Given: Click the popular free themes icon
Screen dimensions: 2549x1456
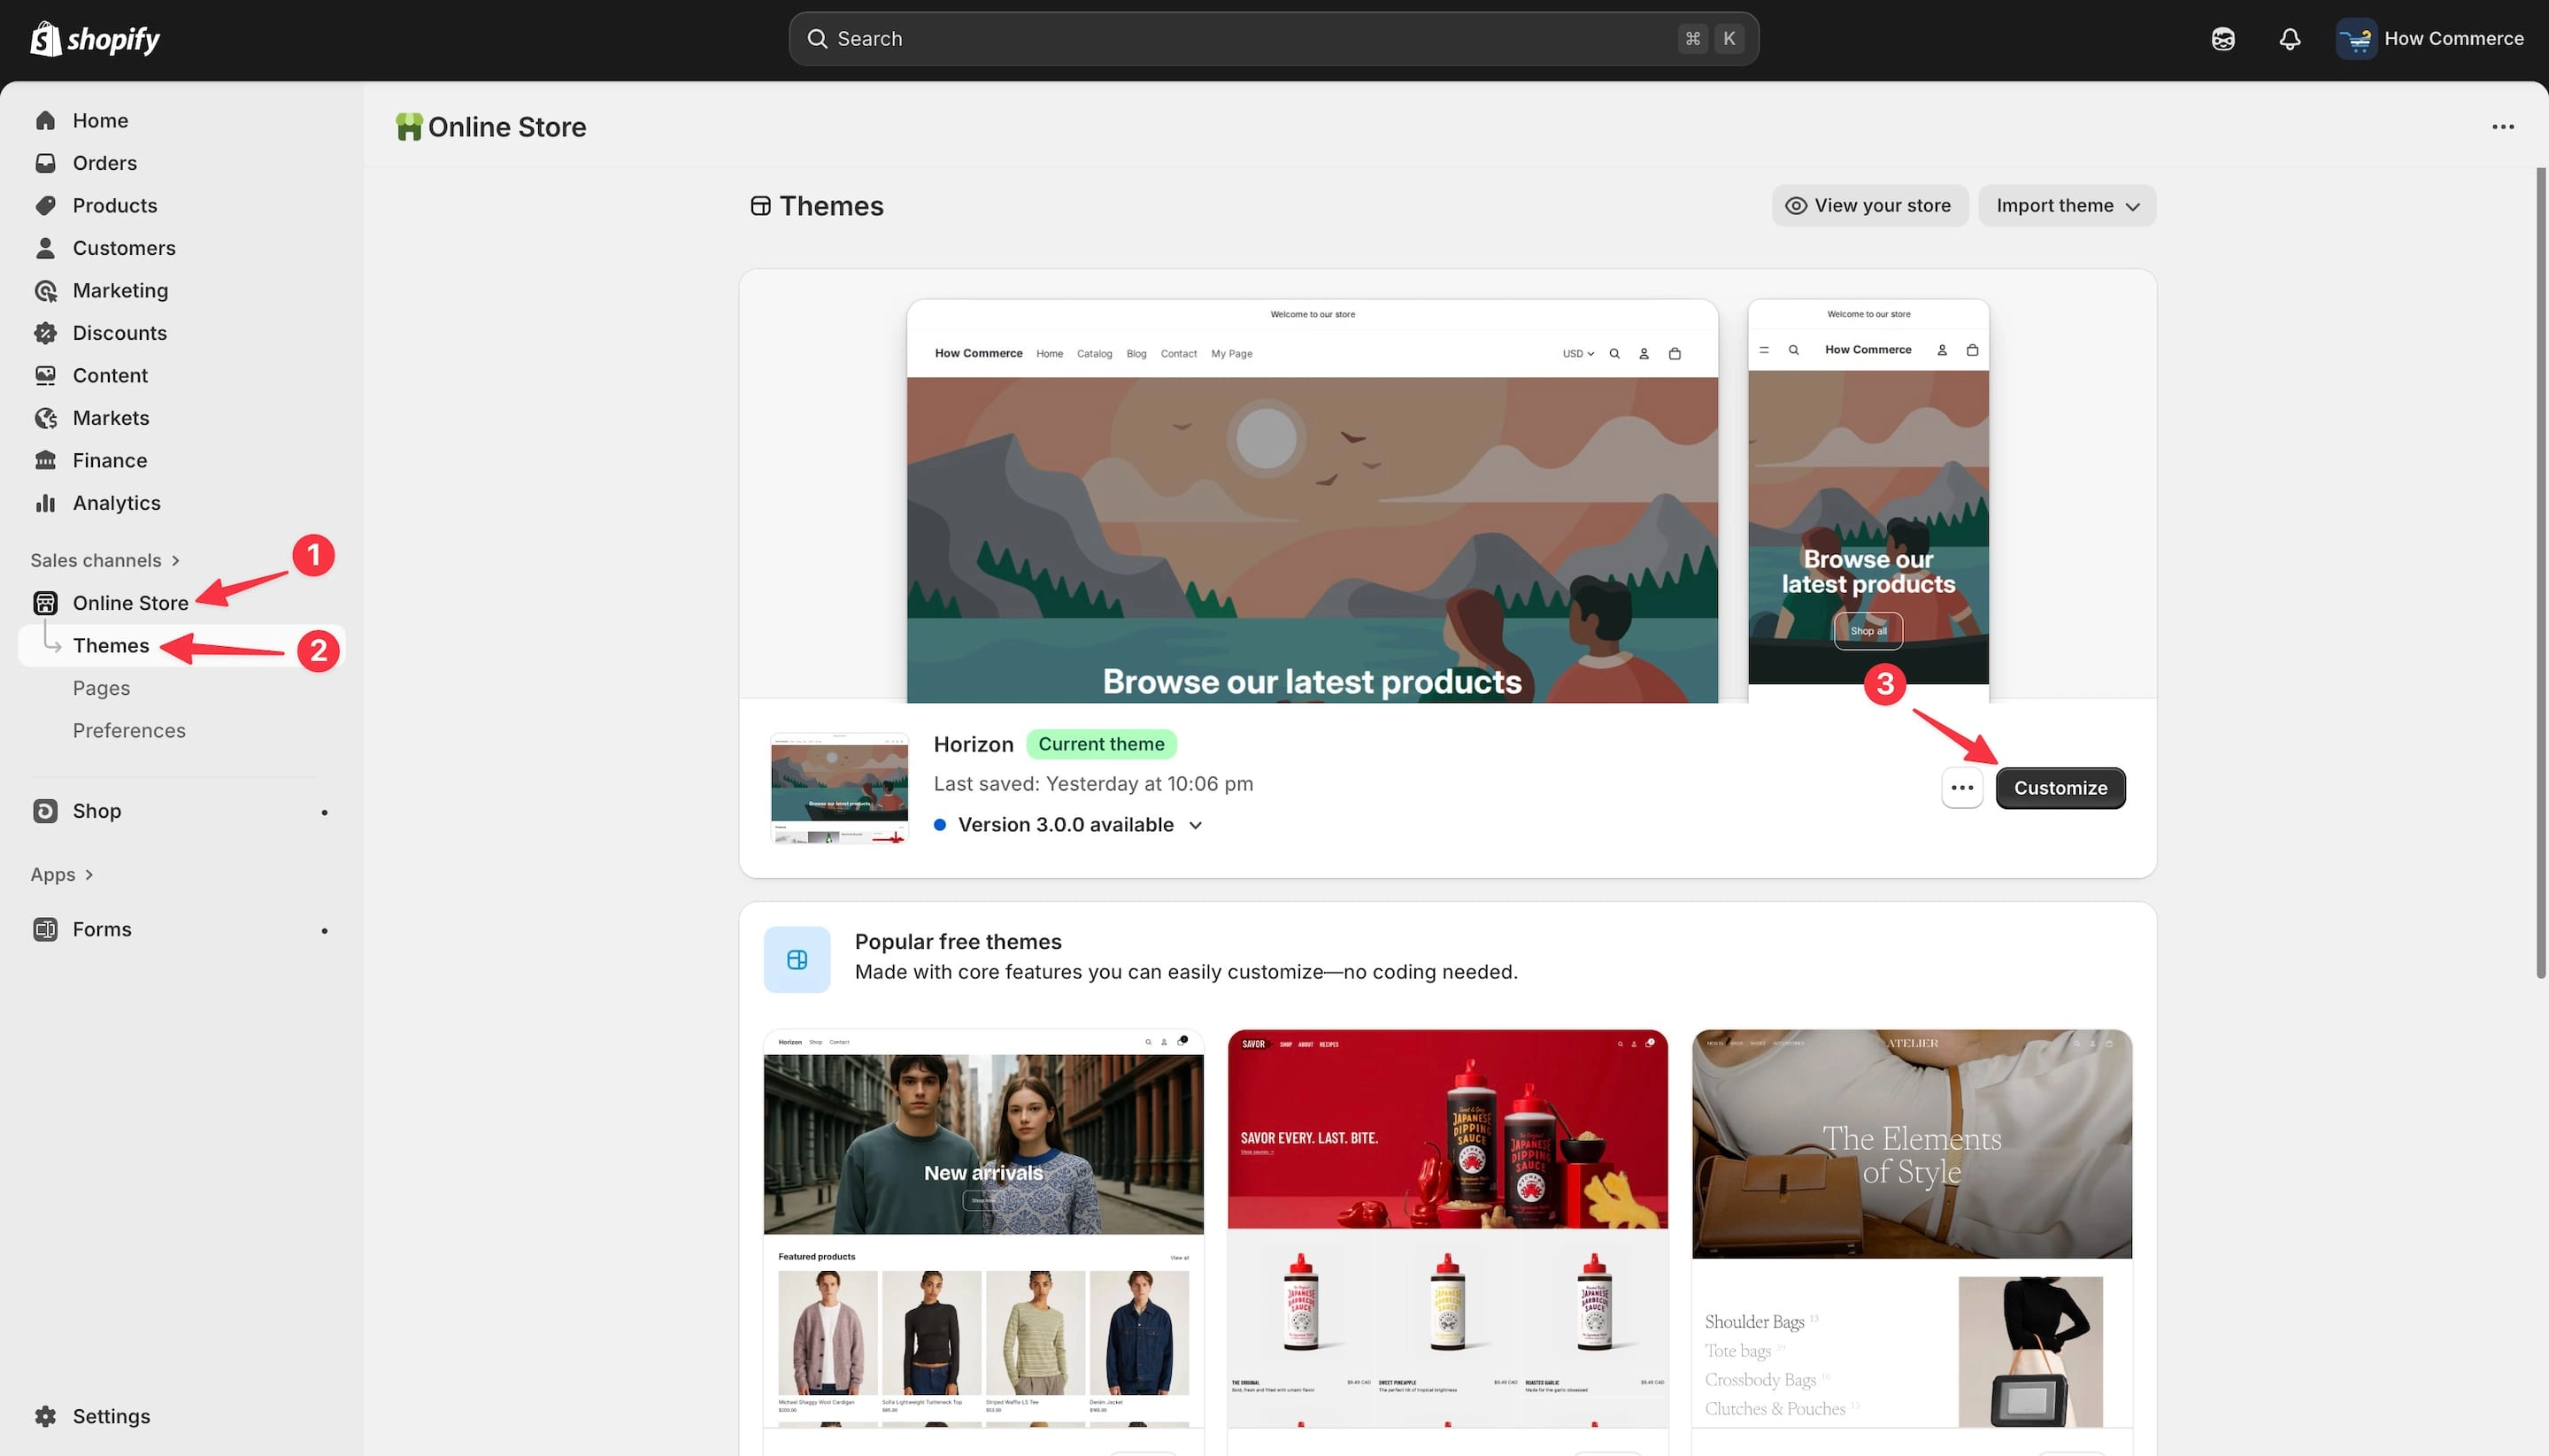Looking at the screenshot, I should click(x=797, y=960).
